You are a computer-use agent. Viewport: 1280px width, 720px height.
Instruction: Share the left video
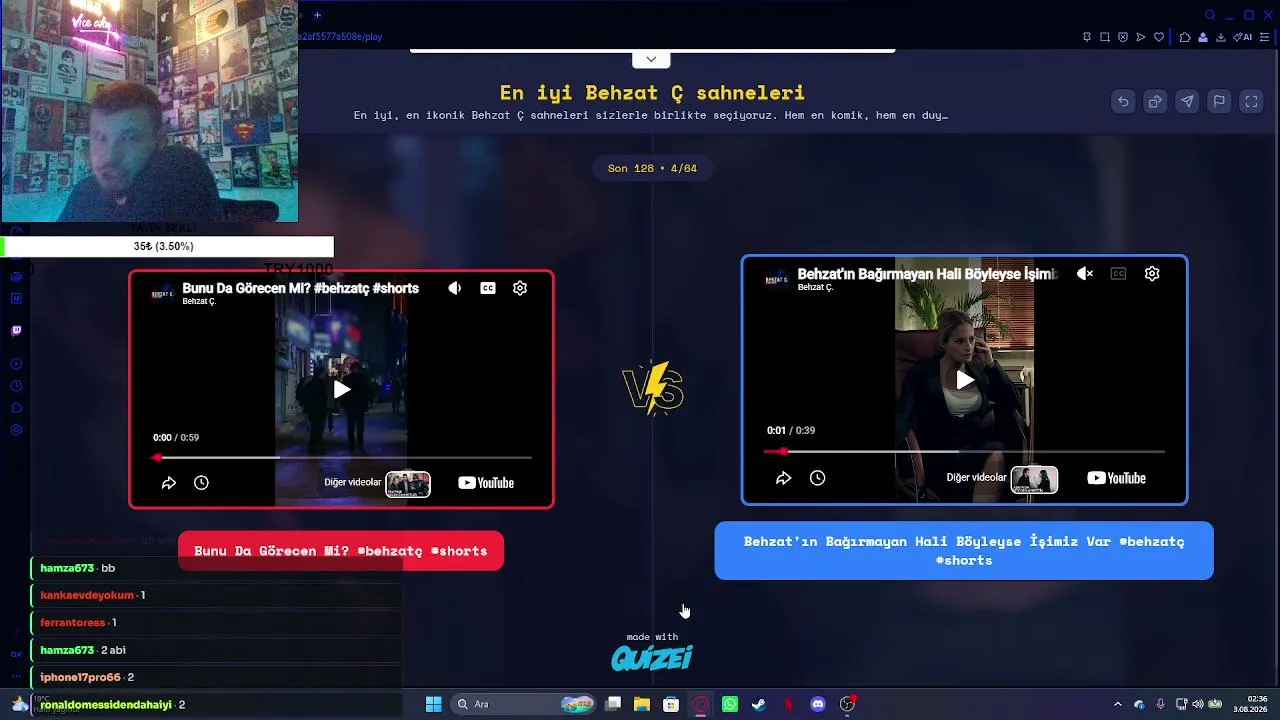[x=169, y=483]
